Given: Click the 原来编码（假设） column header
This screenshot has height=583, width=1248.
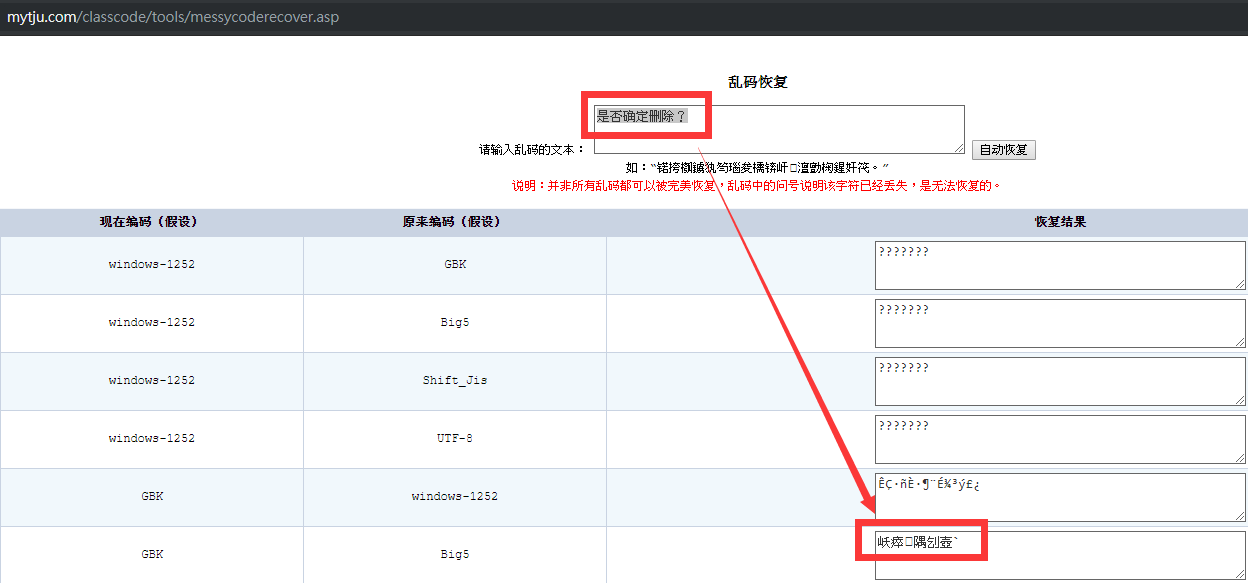Looking at the screenshot, I should (454, 222).
